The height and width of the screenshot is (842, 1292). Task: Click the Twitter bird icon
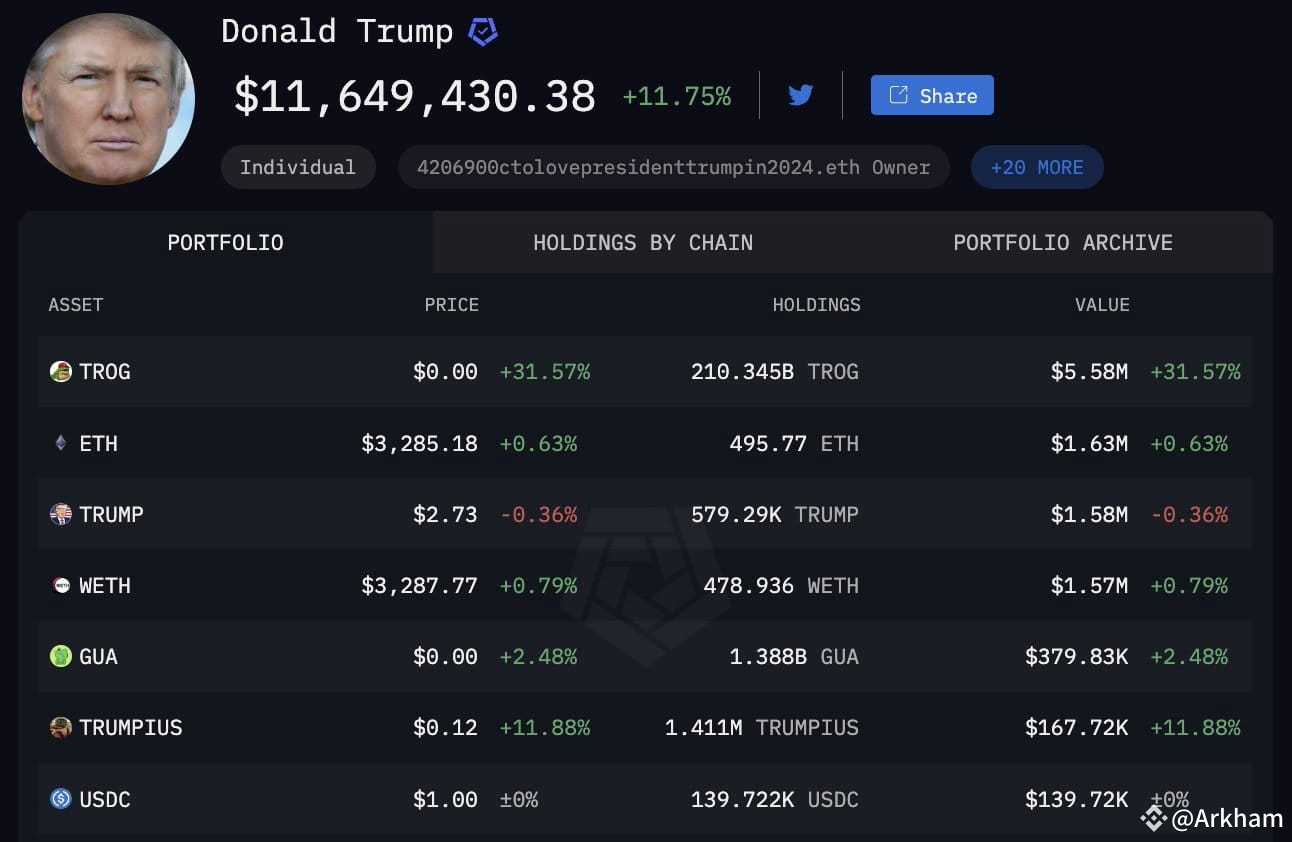(x=800, y=96)
